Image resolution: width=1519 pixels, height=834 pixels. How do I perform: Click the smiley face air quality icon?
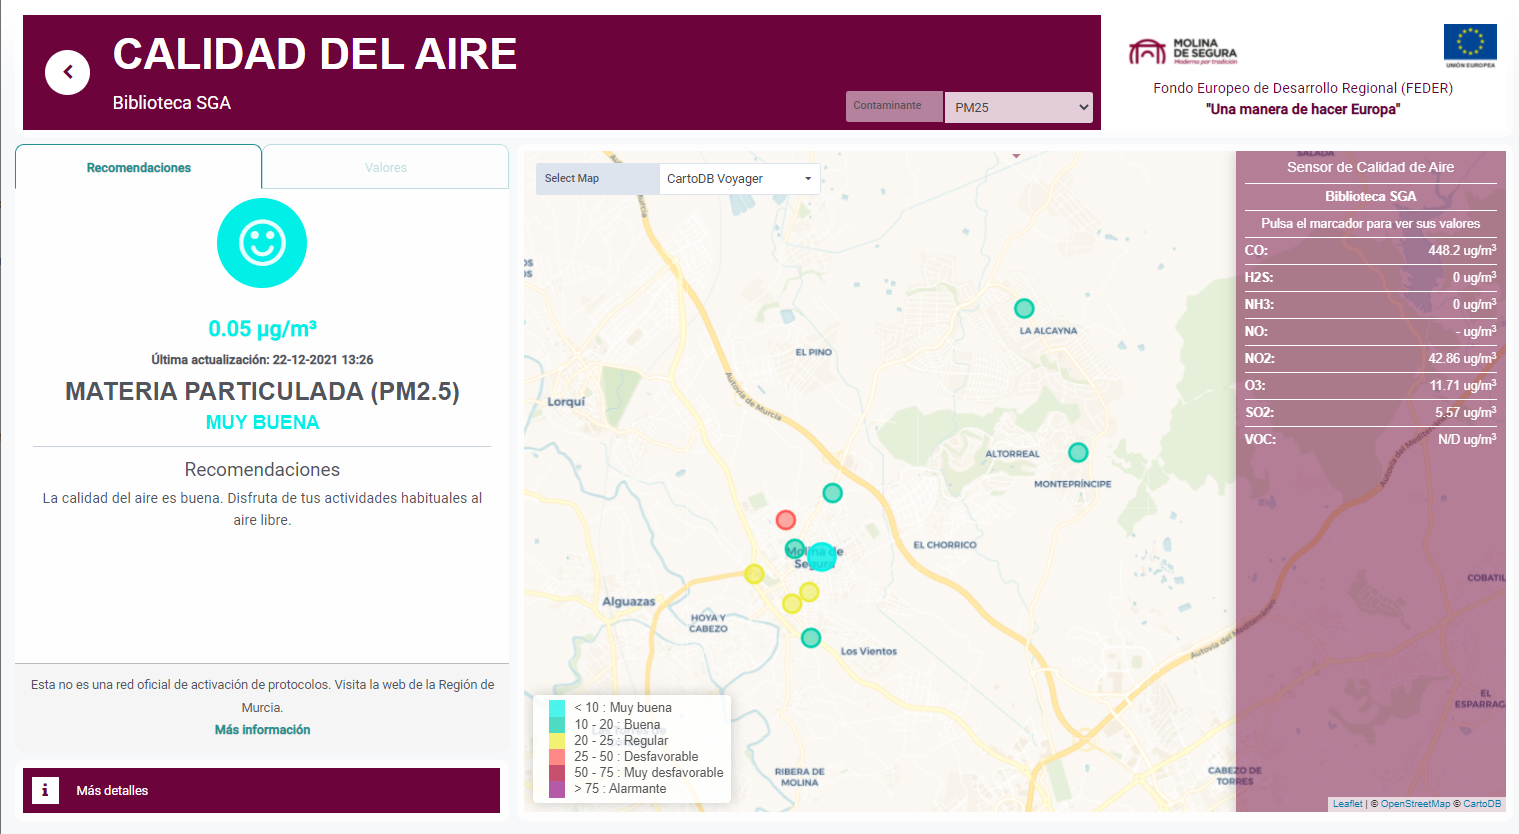[x=262, y=243]
